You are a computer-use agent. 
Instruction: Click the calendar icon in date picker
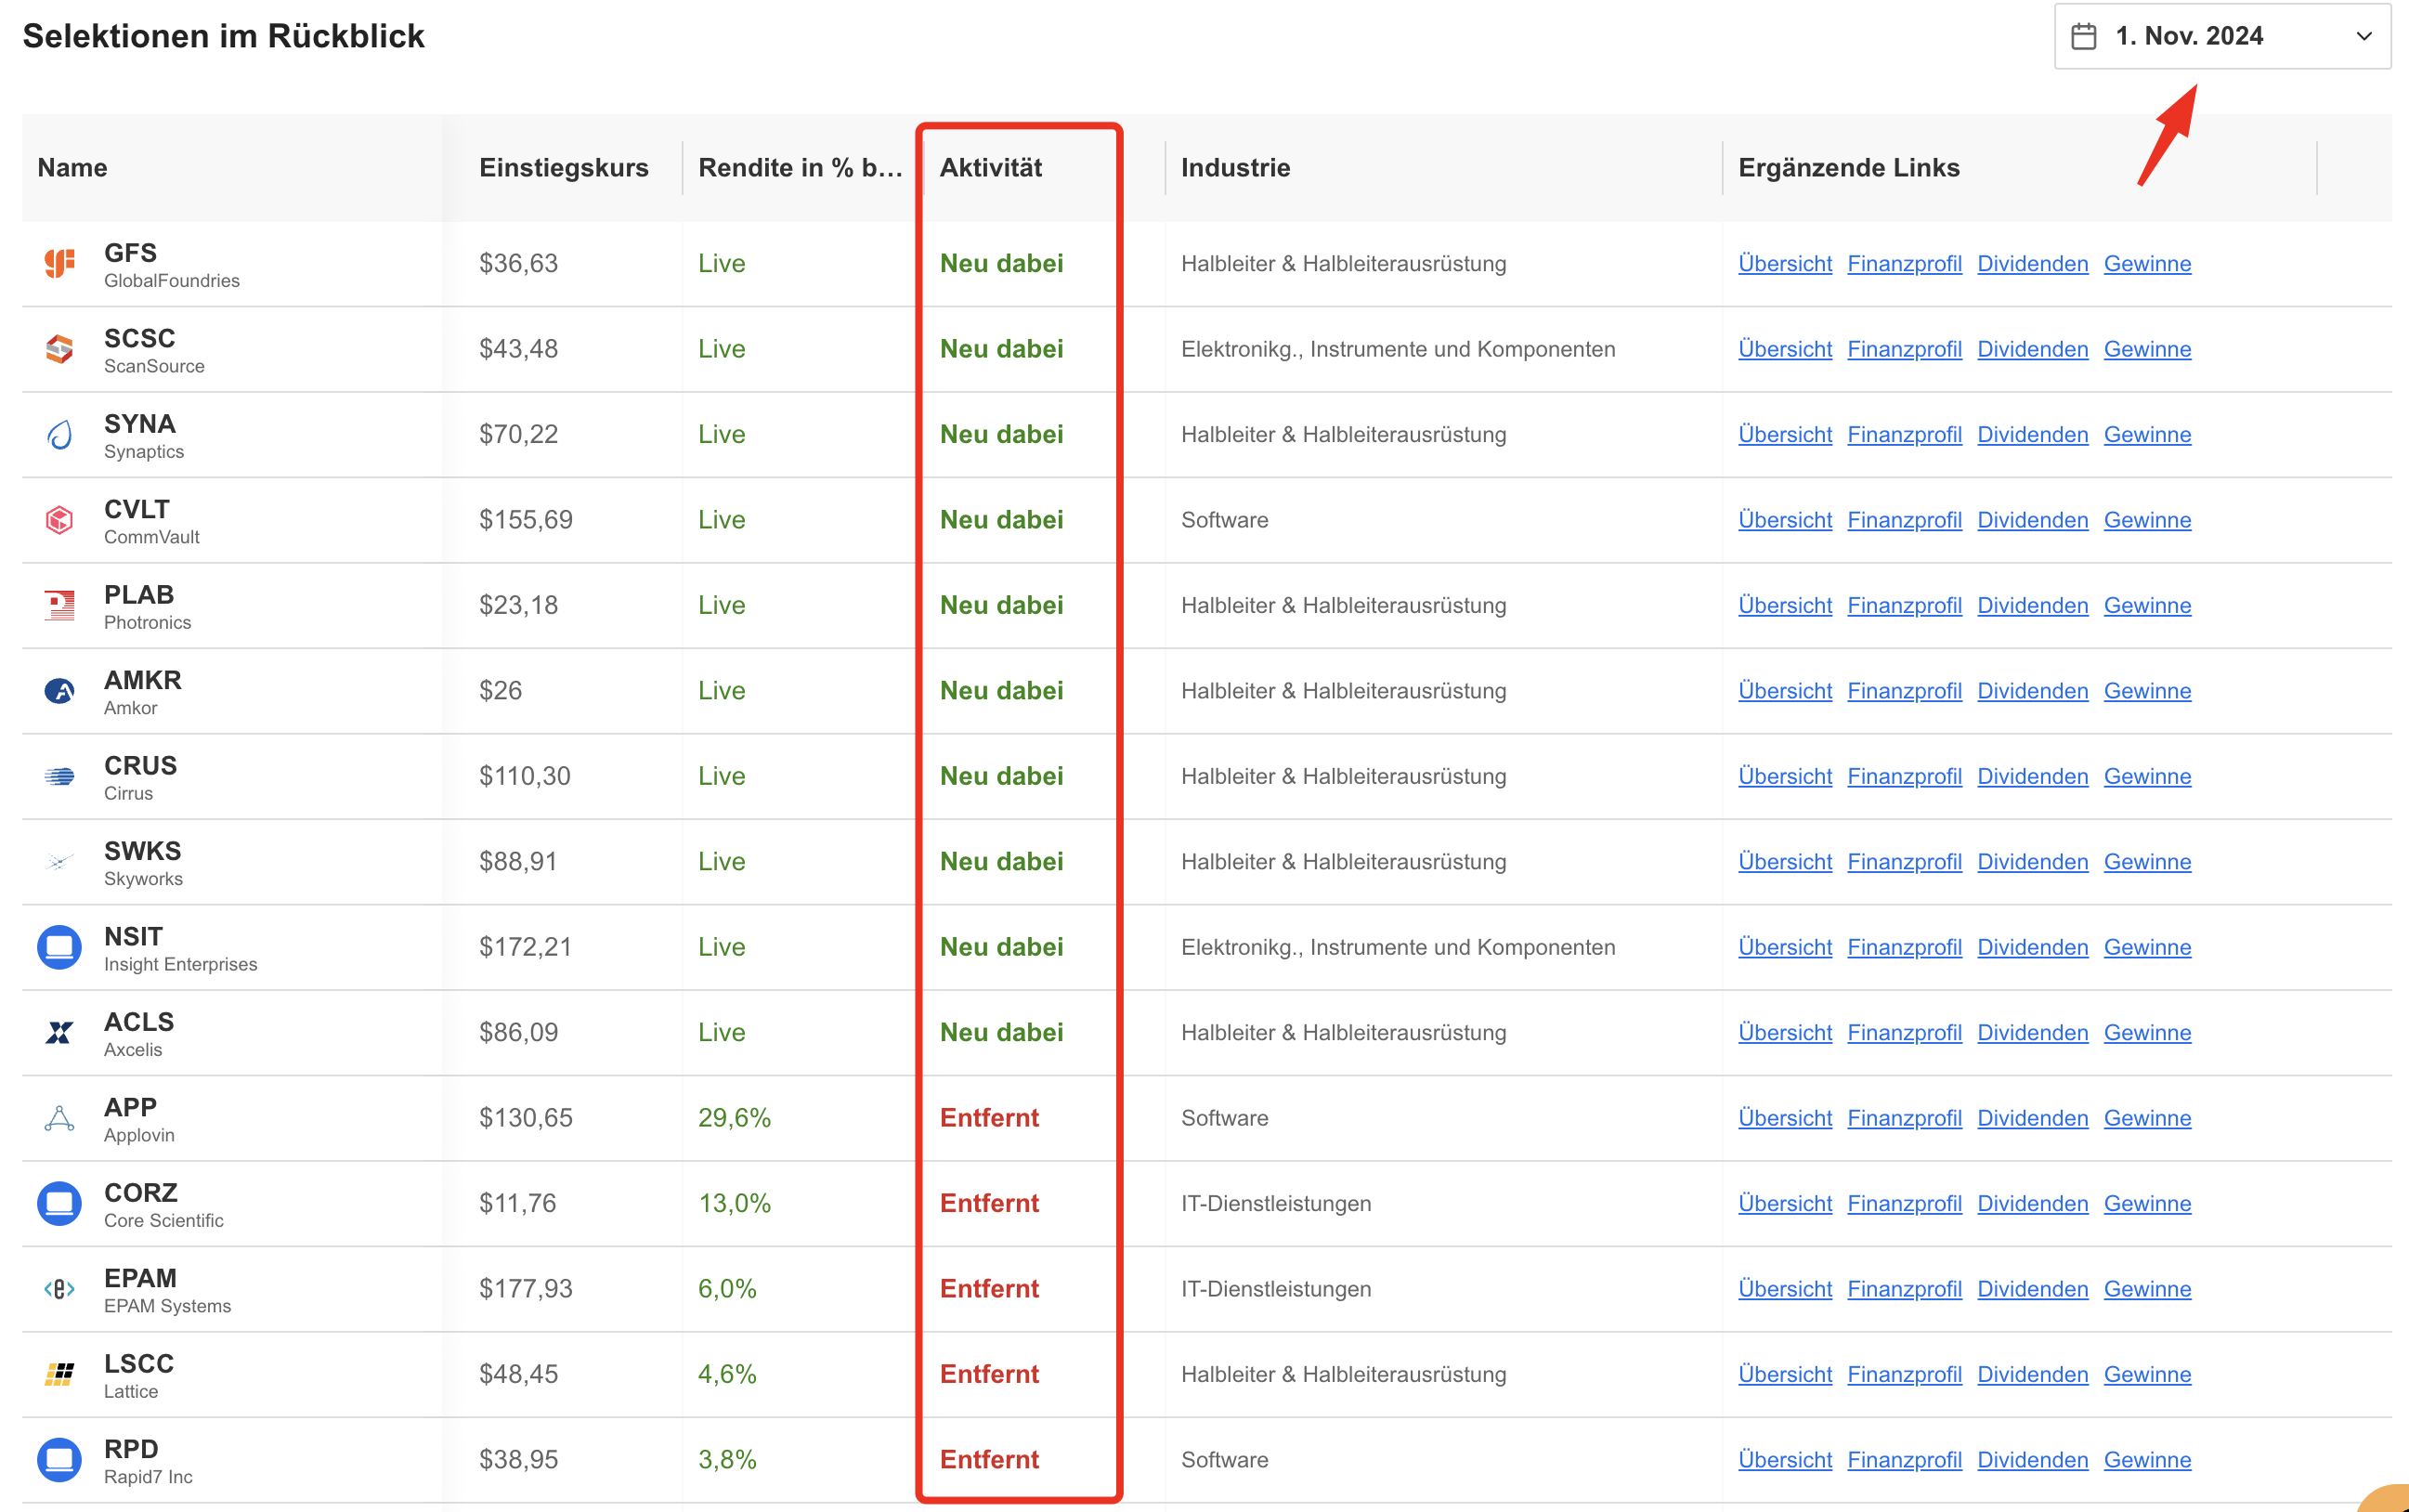(2084, 36)
